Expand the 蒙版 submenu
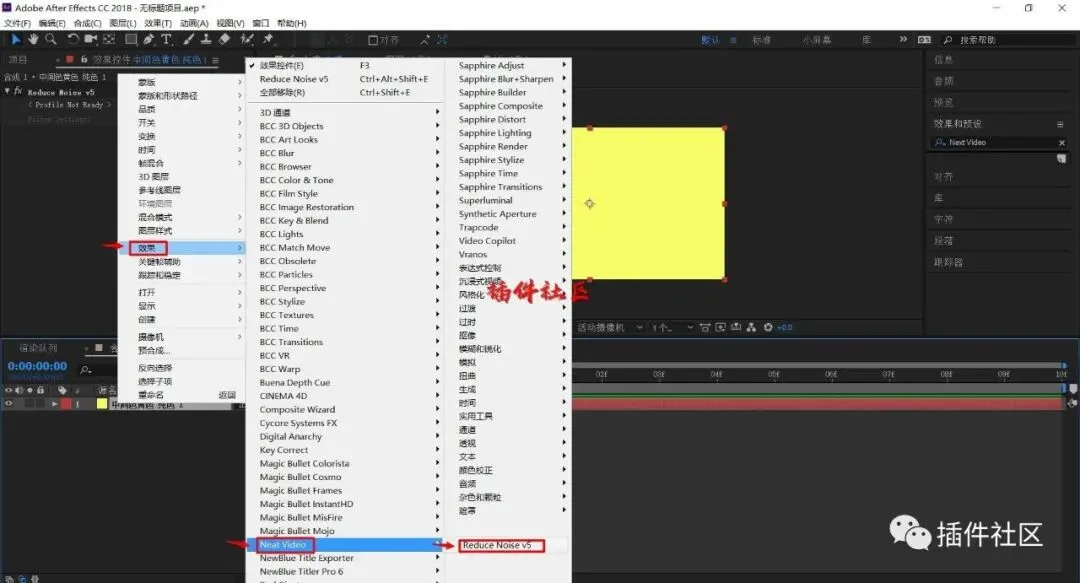 pyautogui.click(x=182, y=82)
